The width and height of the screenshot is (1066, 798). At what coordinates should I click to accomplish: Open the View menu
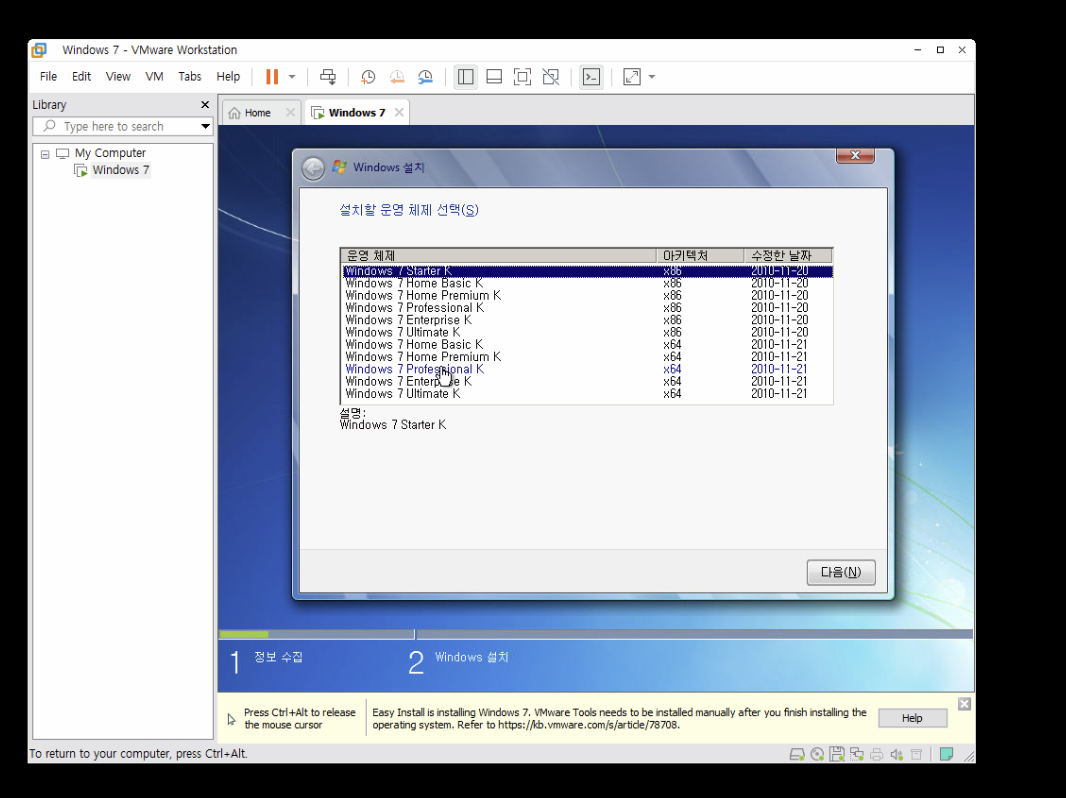coord(118,77)
